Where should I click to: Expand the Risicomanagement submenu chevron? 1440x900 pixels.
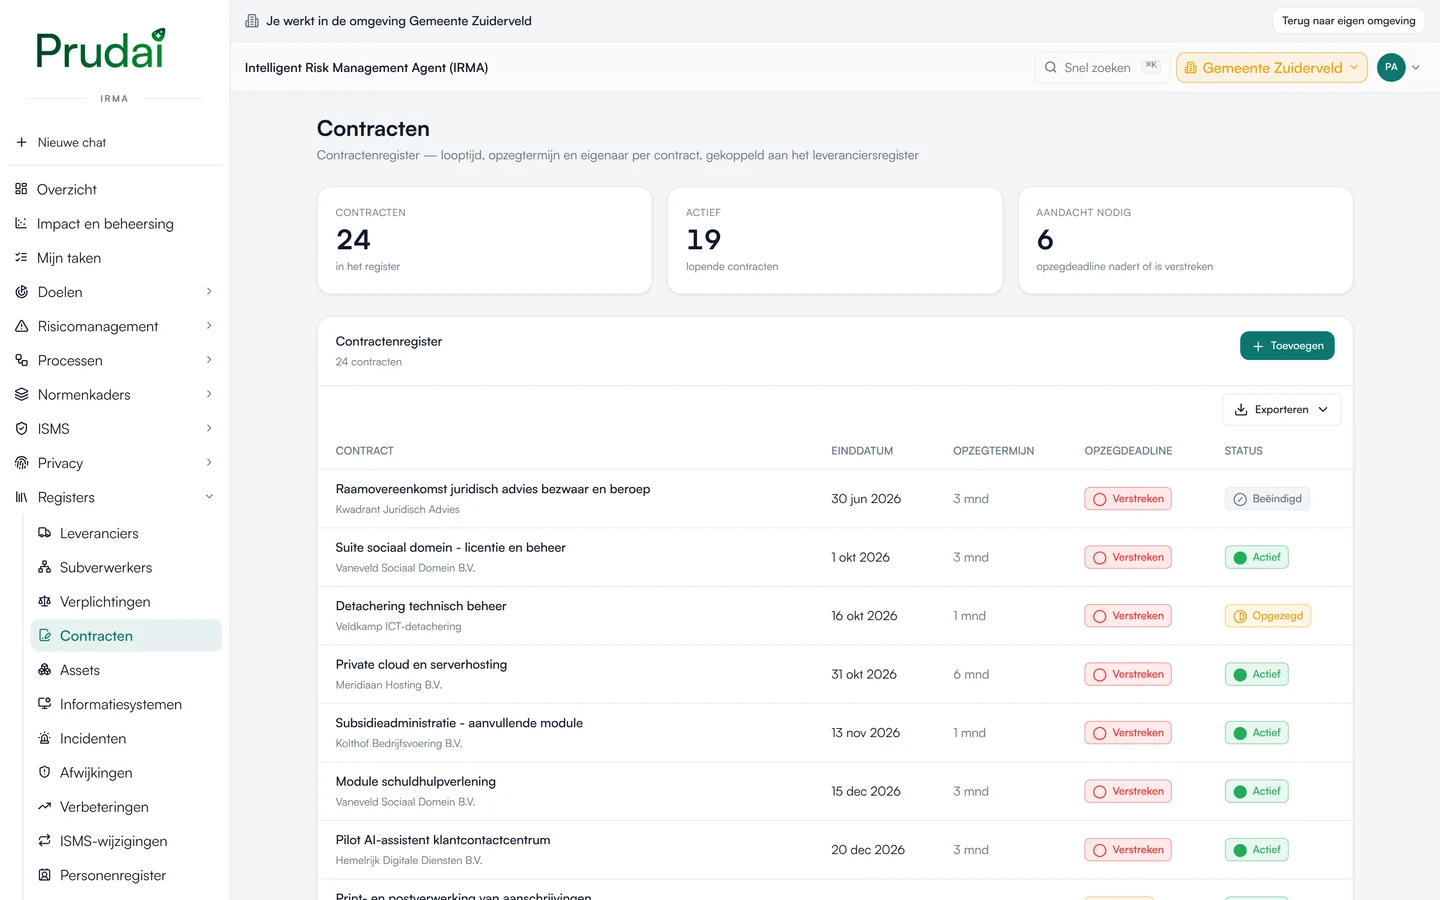209,326
